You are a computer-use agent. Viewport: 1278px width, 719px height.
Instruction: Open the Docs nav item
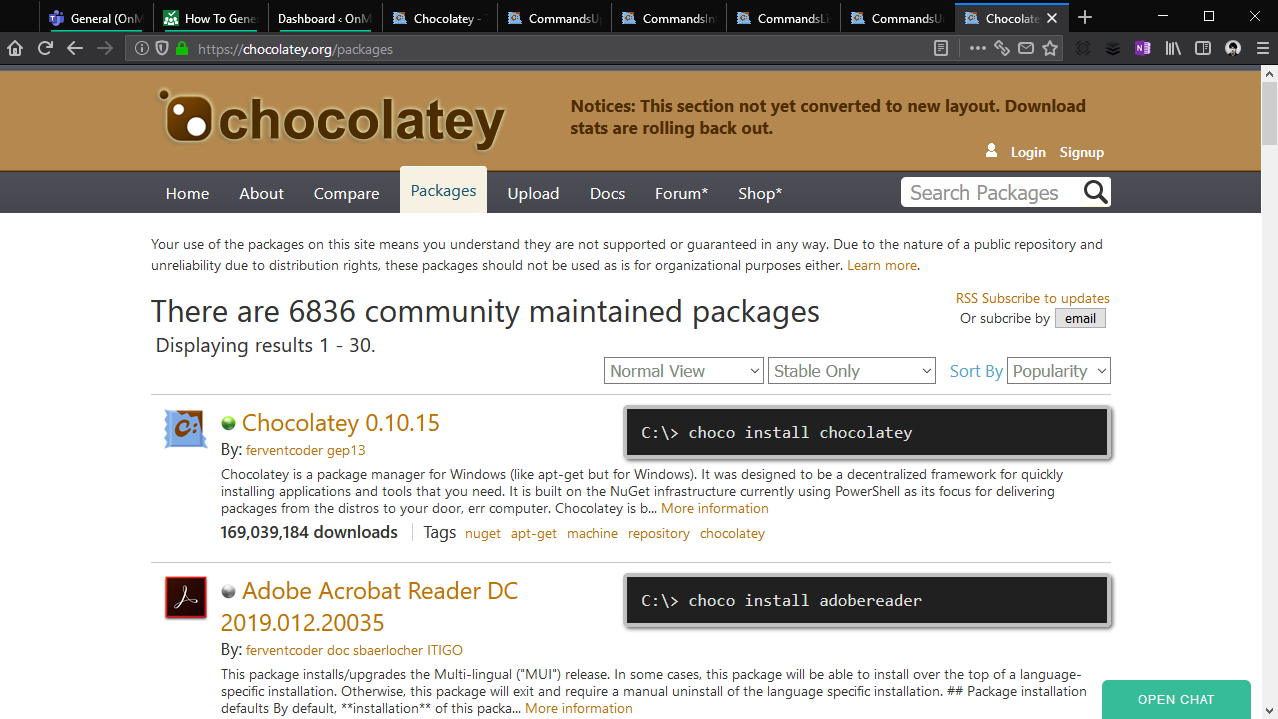pyautogui.click(x=607, y=193)
